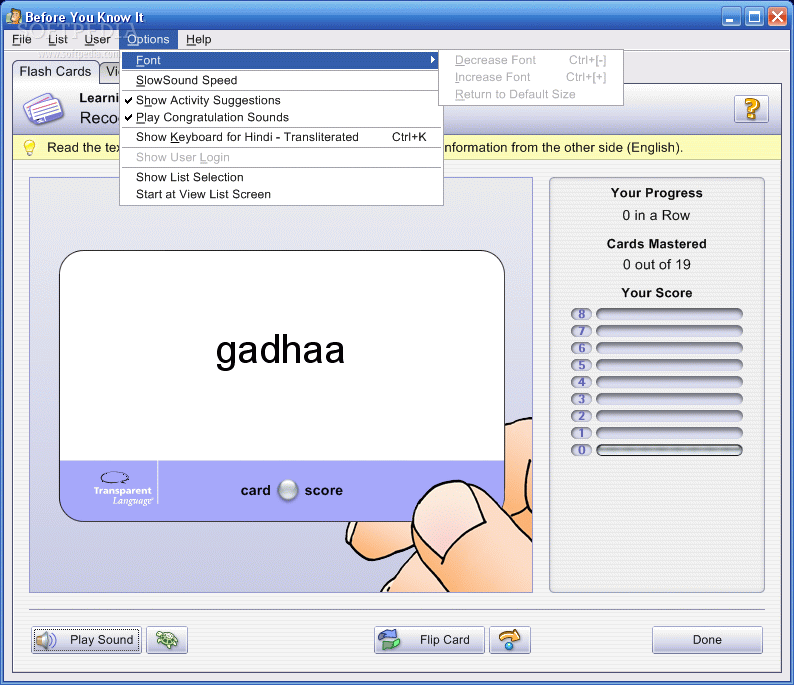This screenshot has width=794, height=685.
Task: Select score level 7 badge
Action: [x=581, y=331]
